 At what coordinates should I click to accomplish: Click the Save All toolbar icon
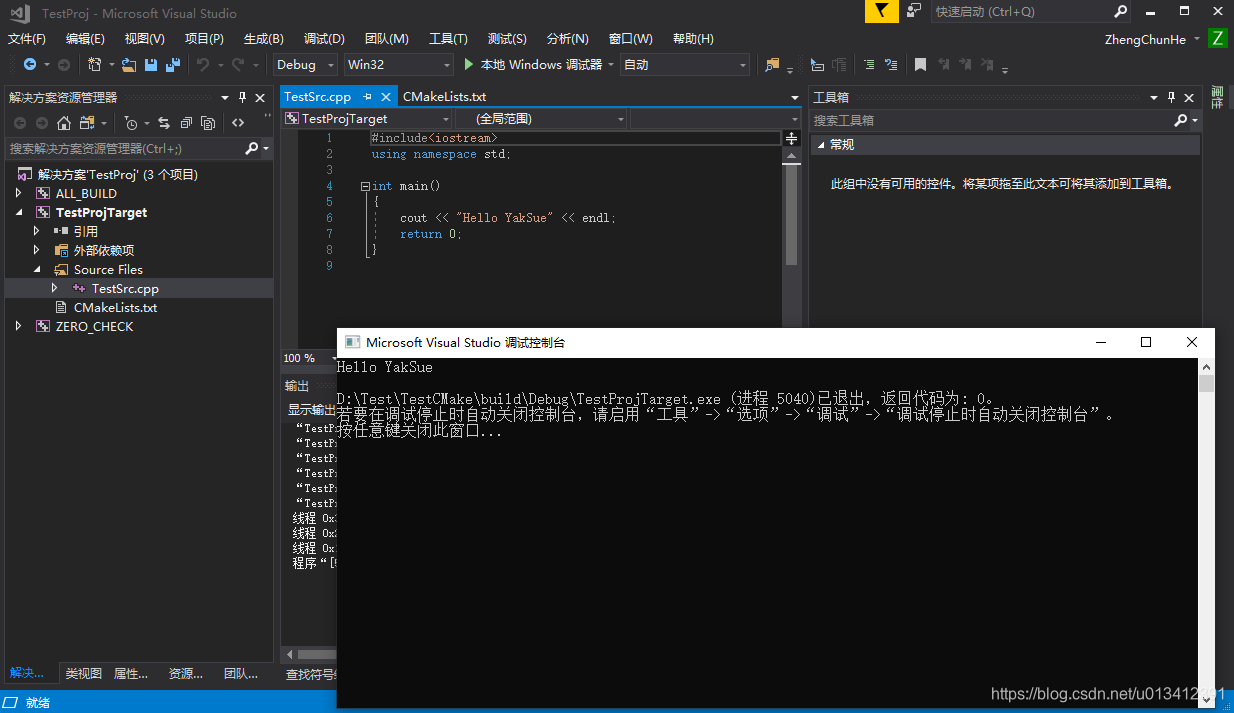pyautogui.click(x=173, y=64)
